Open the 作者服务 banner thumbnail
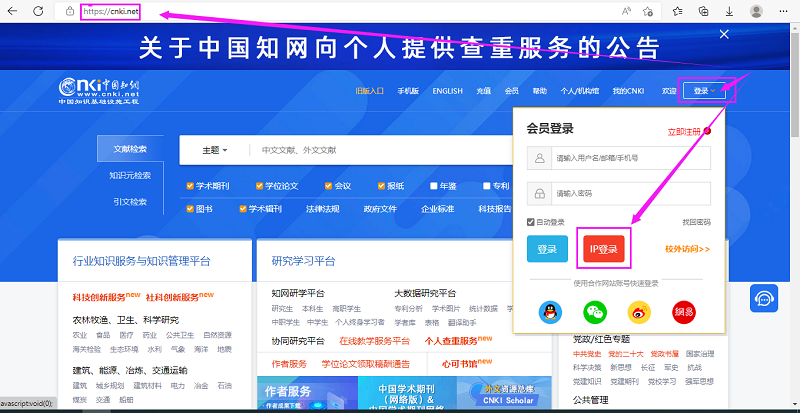This screenshot has height=413, width=800. [x=307, y=393]
